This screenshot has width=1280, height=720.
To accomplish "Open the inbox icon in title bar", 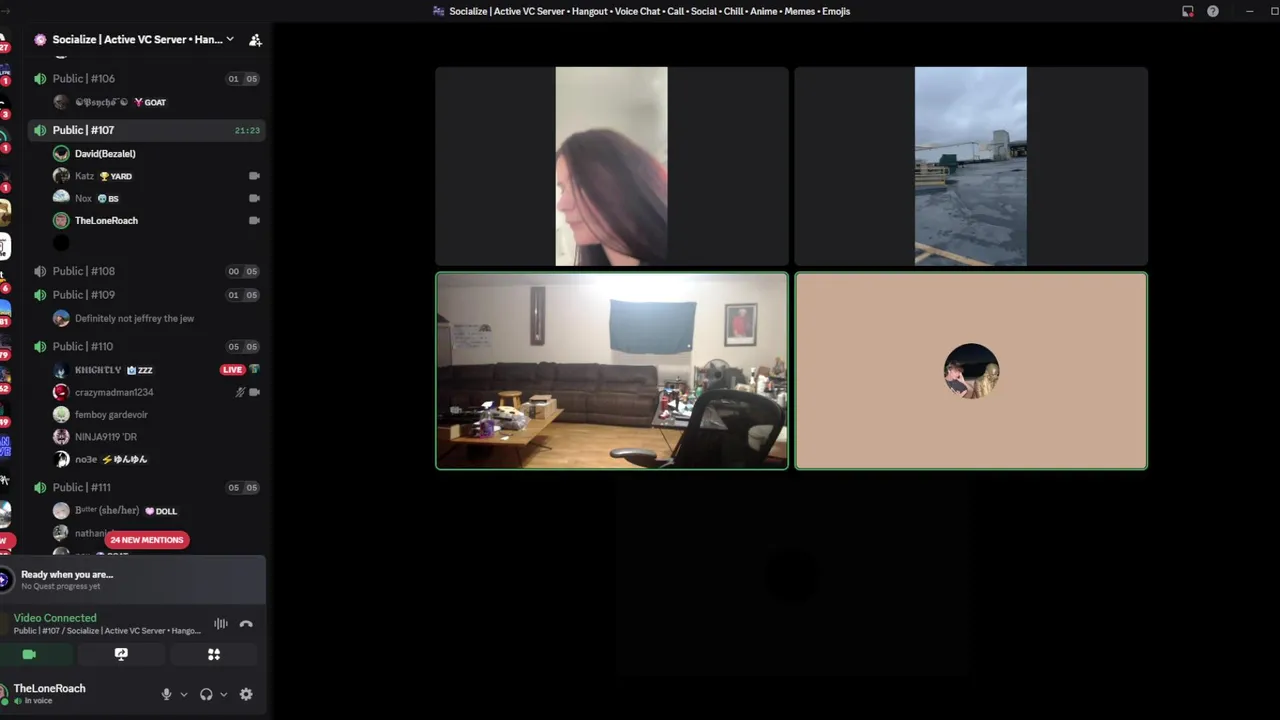I will pyautogui.click(x=1188, y=11).
